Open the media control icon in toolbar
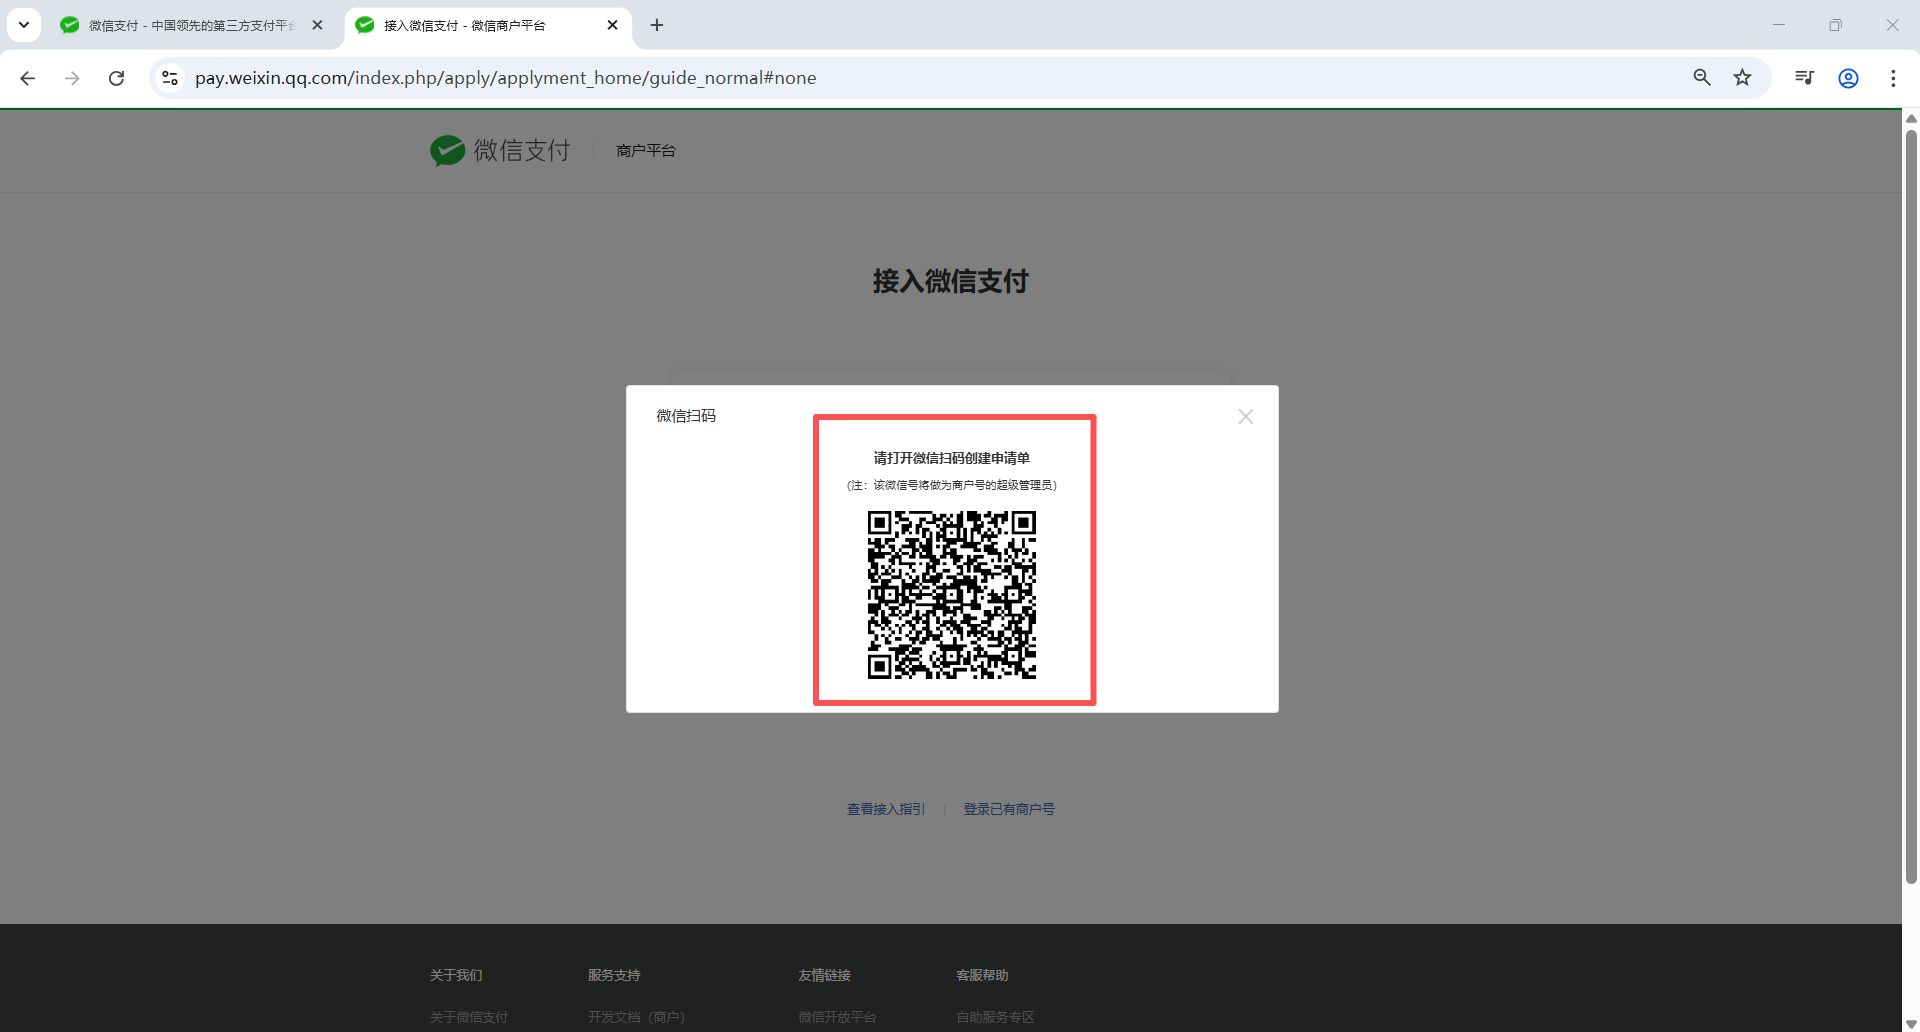Screen dimensions: 1920x1032 [x=1804, y=78]
